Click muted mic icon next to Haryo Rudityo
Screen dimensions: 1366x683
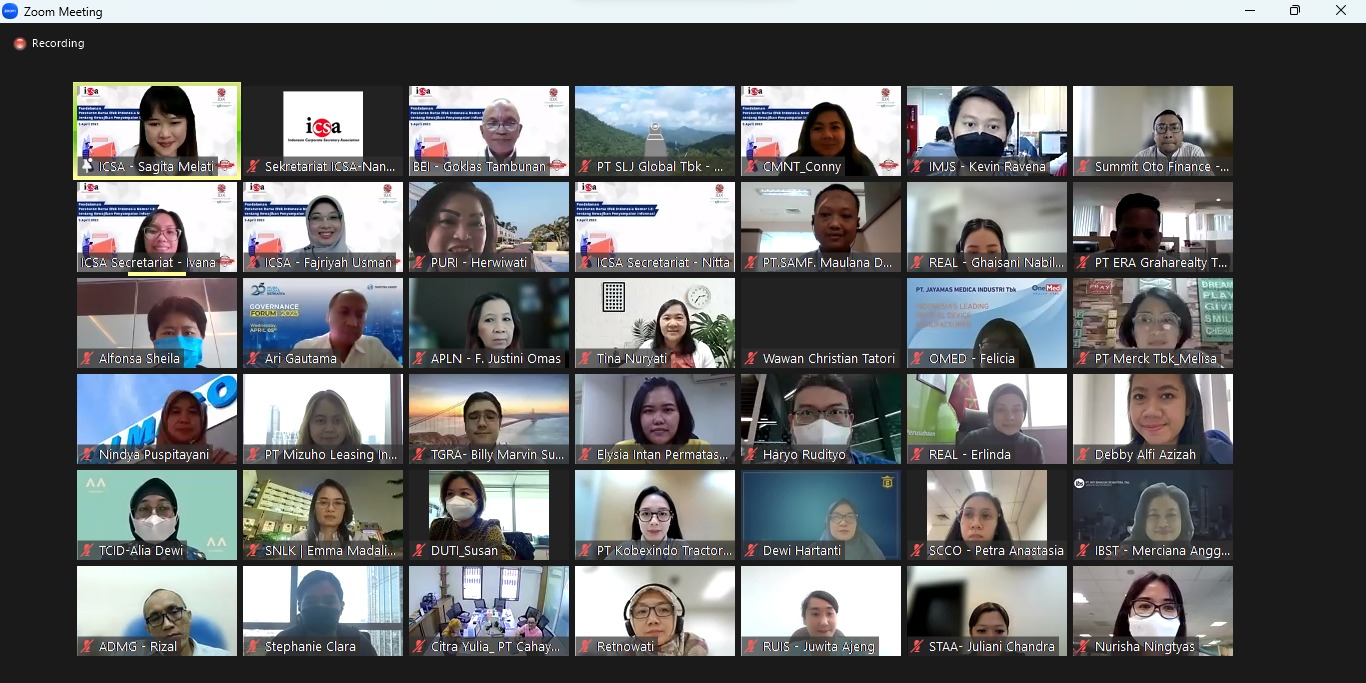click(752, 455)
